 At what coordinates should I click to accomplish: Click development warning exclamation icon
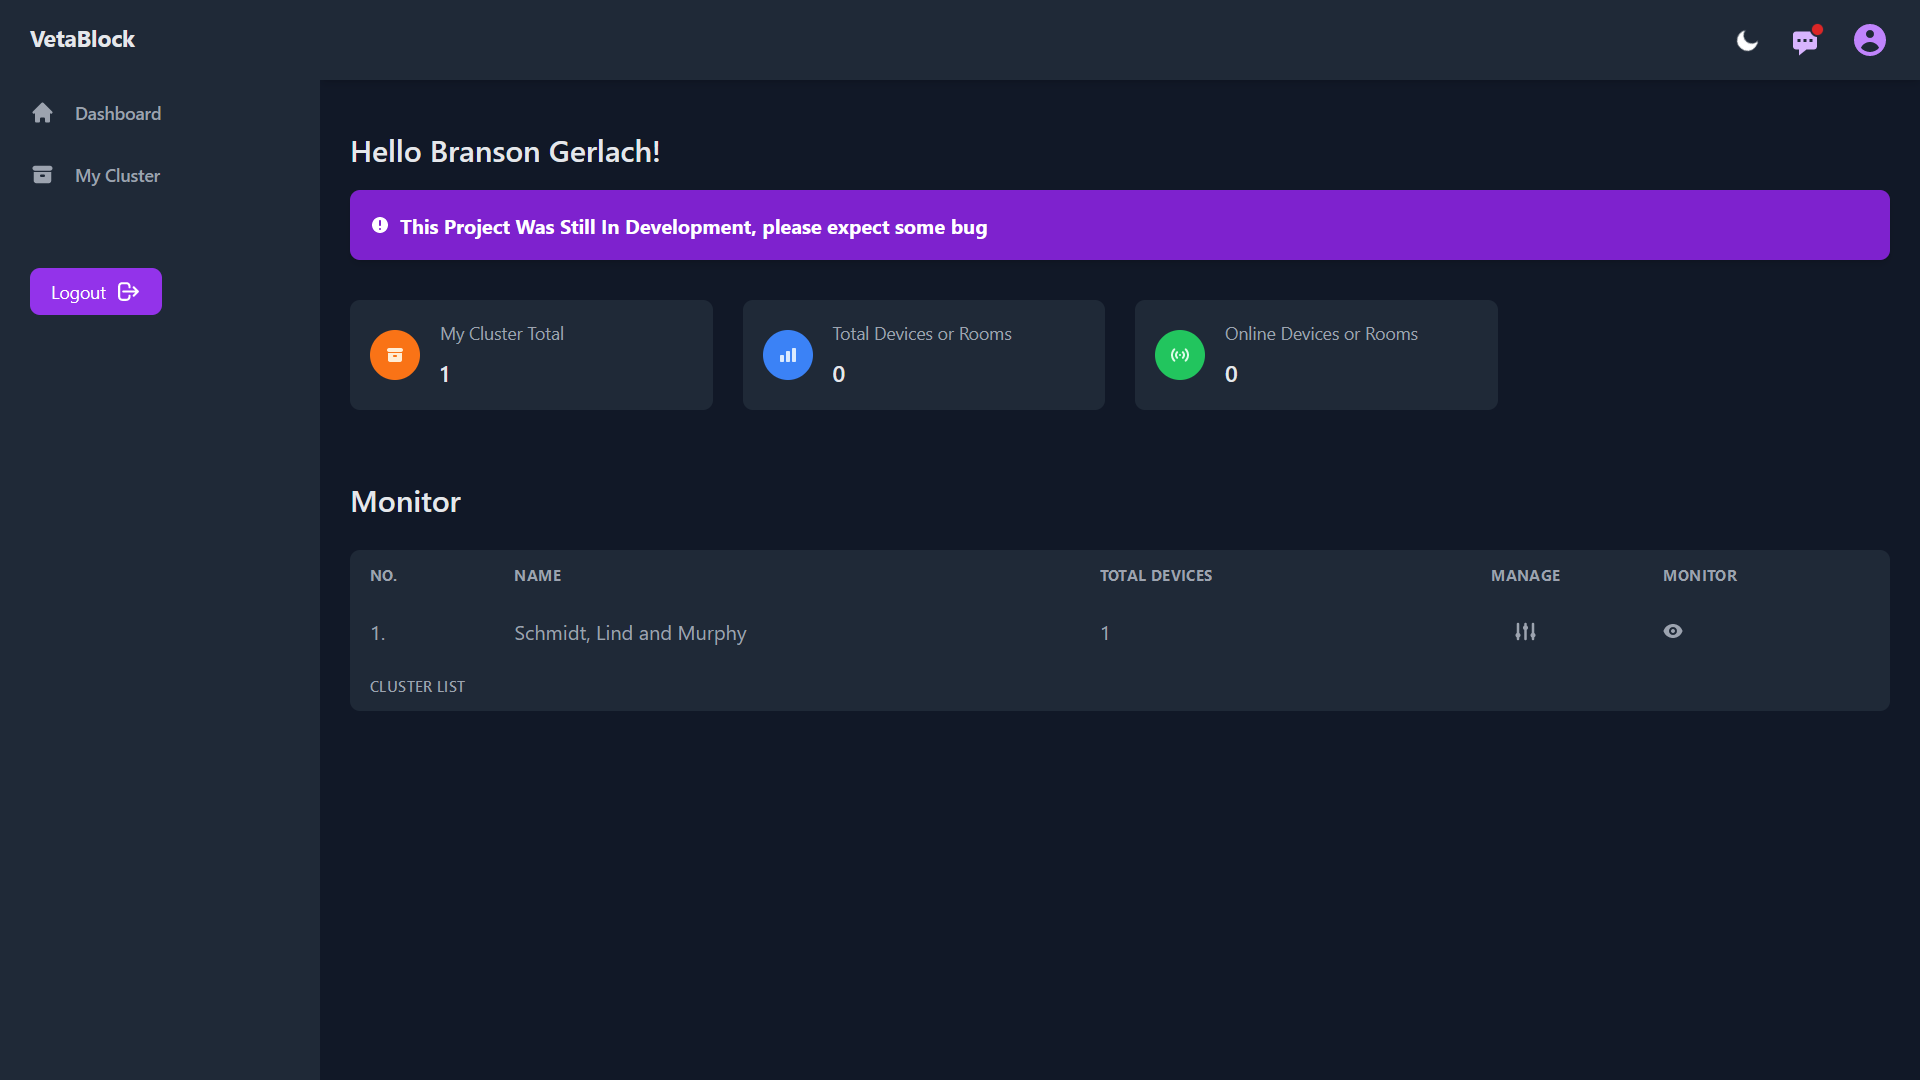tap(380, 226)
